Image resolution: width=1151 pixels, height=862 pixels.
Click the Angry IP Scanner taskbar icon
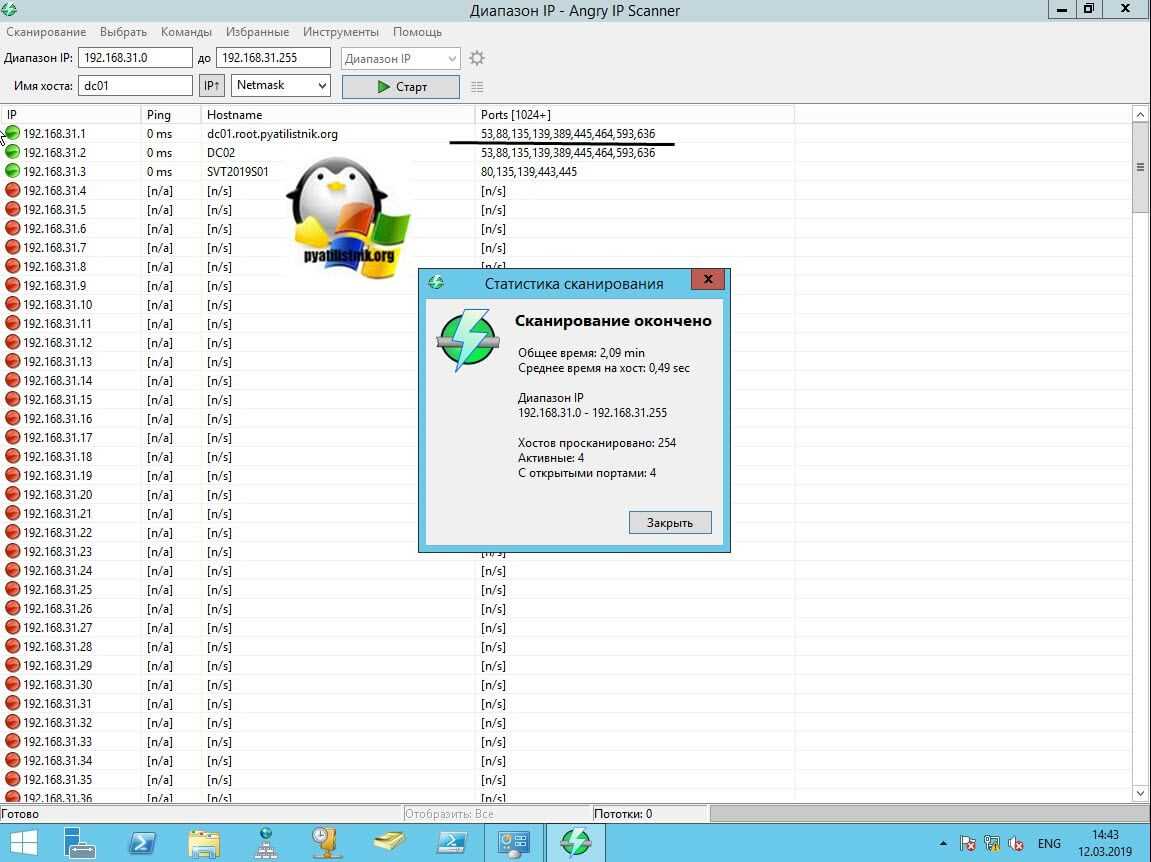point(575,842)
